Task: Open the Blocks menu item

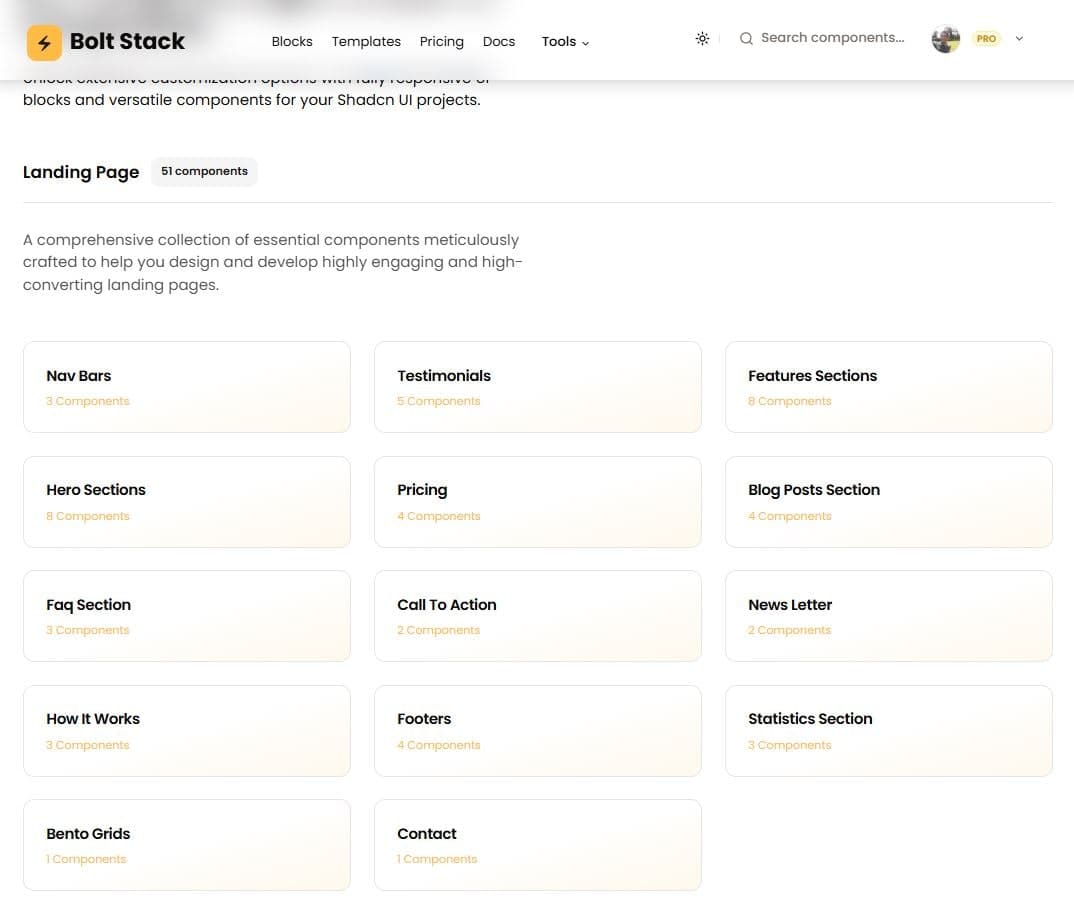Action: tap(292, 42)
